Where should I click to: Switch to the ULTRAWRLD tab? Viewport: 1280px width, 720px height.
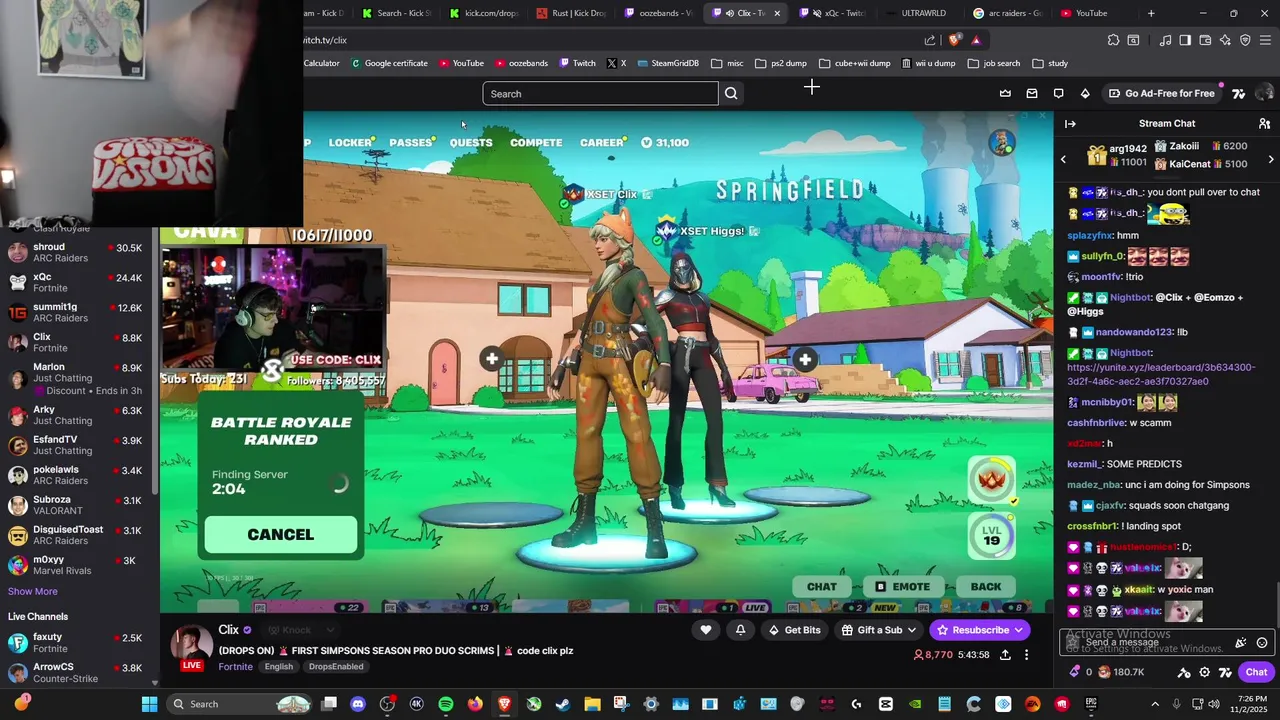(x=922, y=13)
